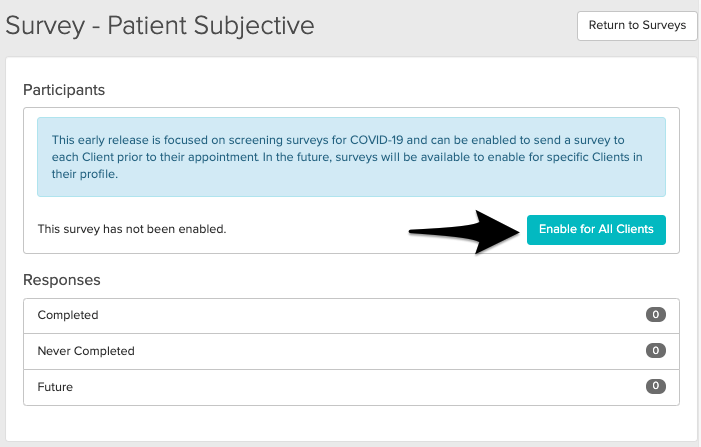Click the Participants section heading
This screenshot has height=447, width=701.
point(64,90)
